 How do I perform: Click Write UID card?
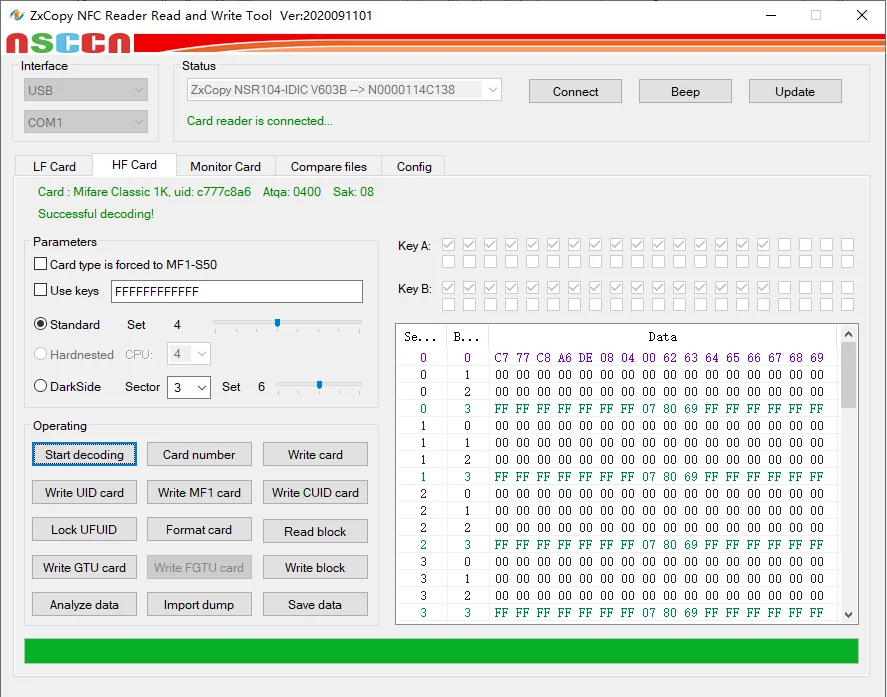point(84,492)
